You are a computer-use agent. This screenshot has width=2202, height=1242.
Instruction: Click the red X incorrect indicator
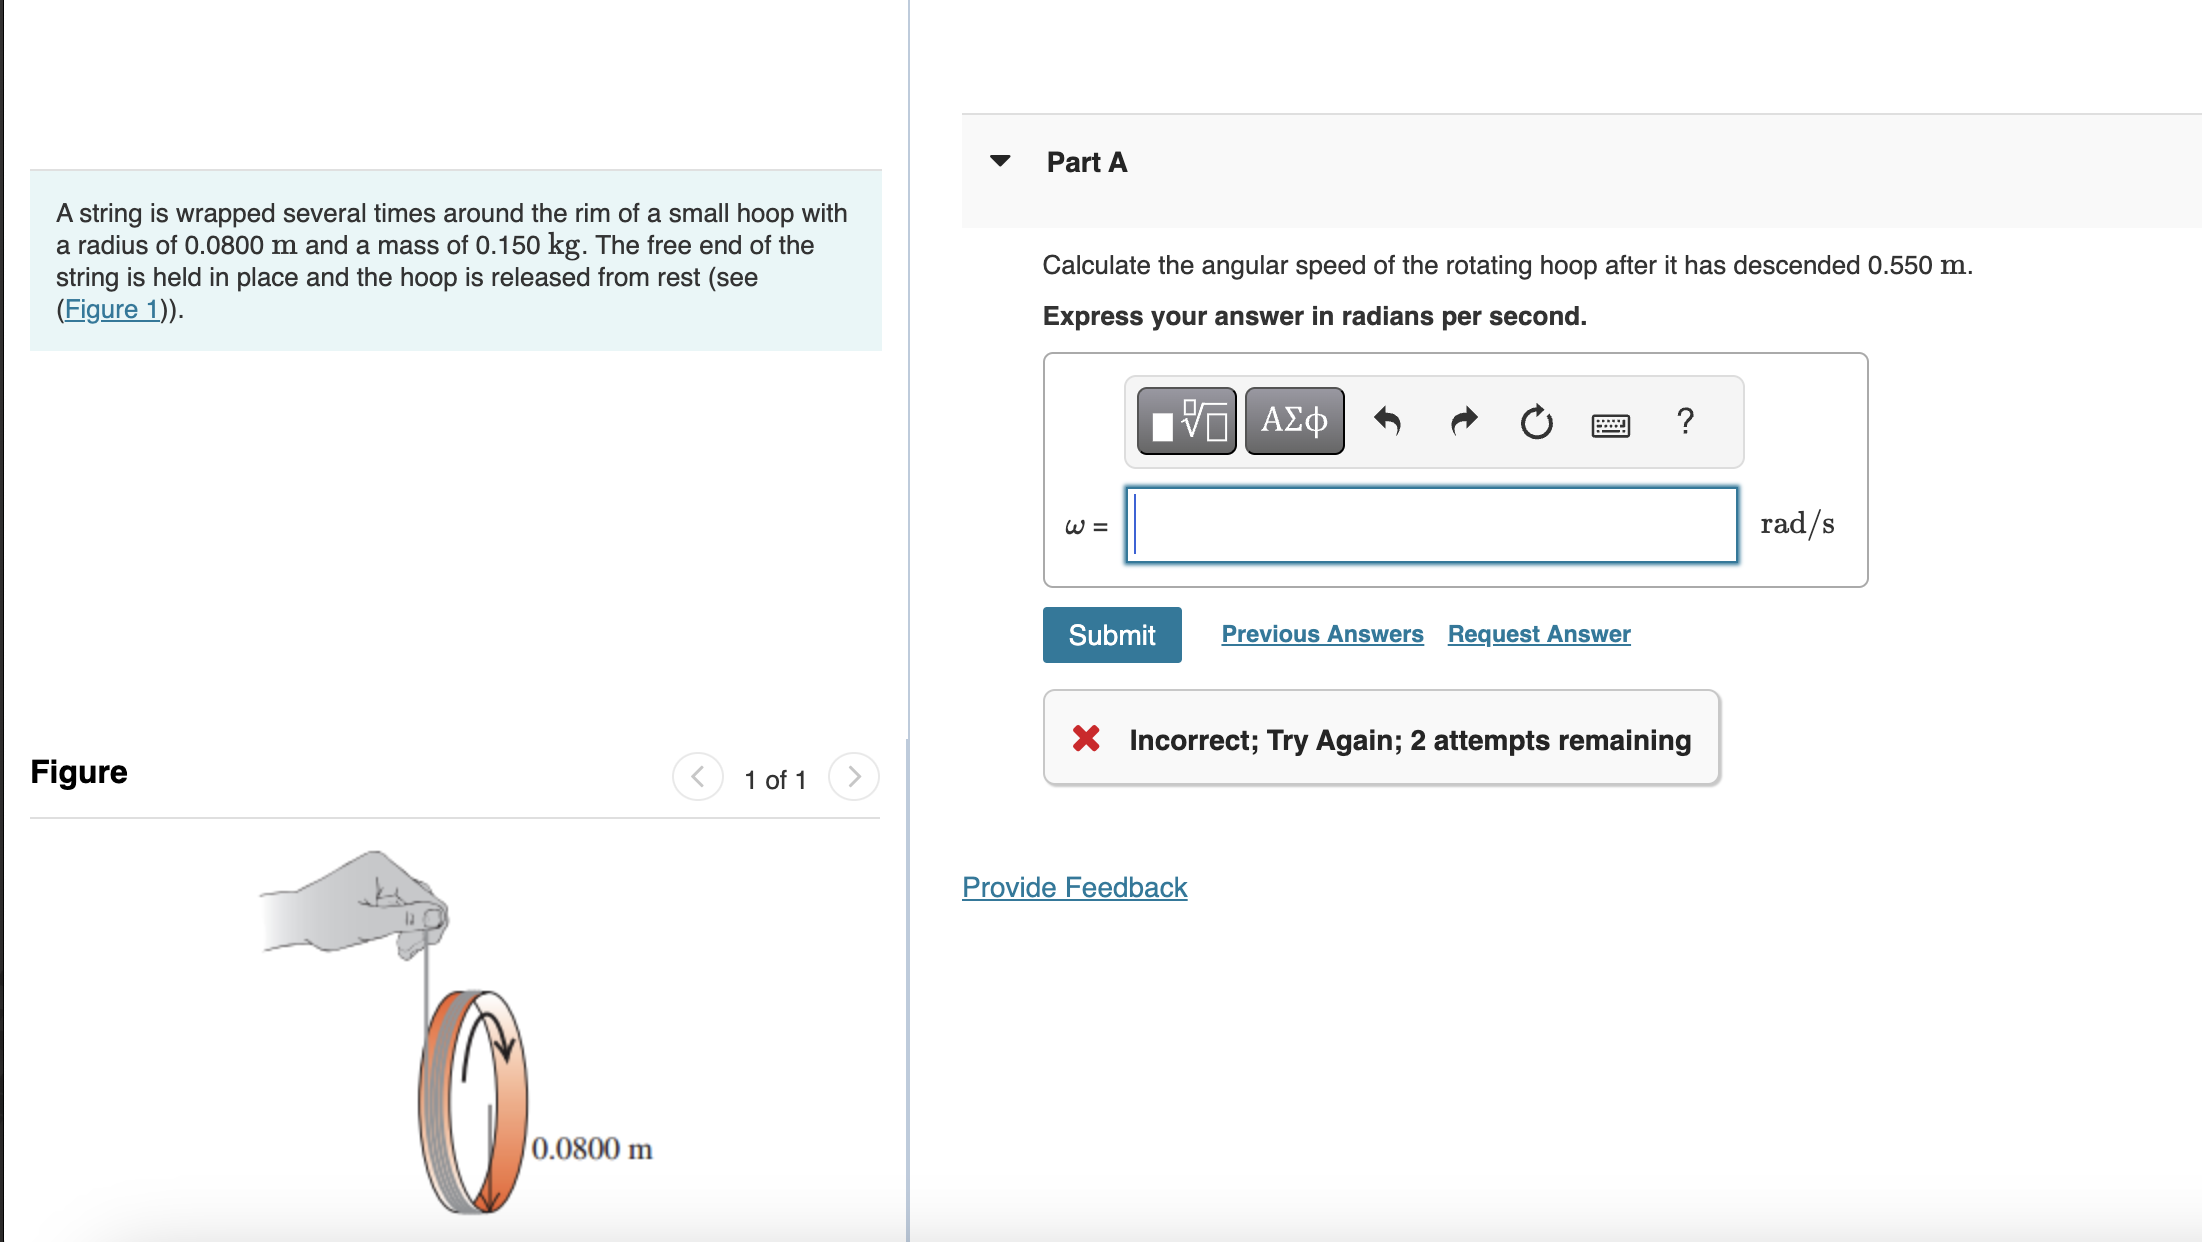point(1086,739)
